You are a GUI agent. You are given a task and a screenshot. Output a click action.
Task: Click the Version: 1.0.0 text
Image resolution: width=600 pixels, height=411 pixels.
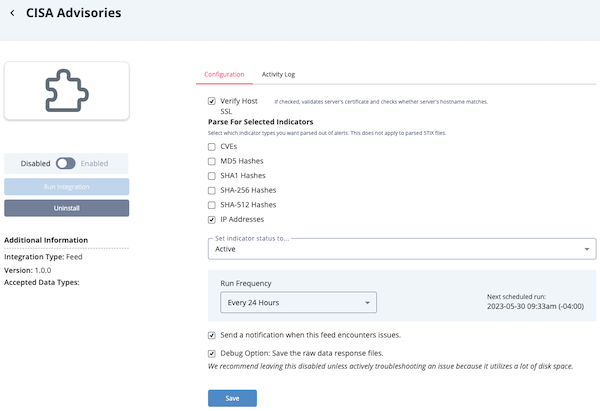(x=28, y=270)
